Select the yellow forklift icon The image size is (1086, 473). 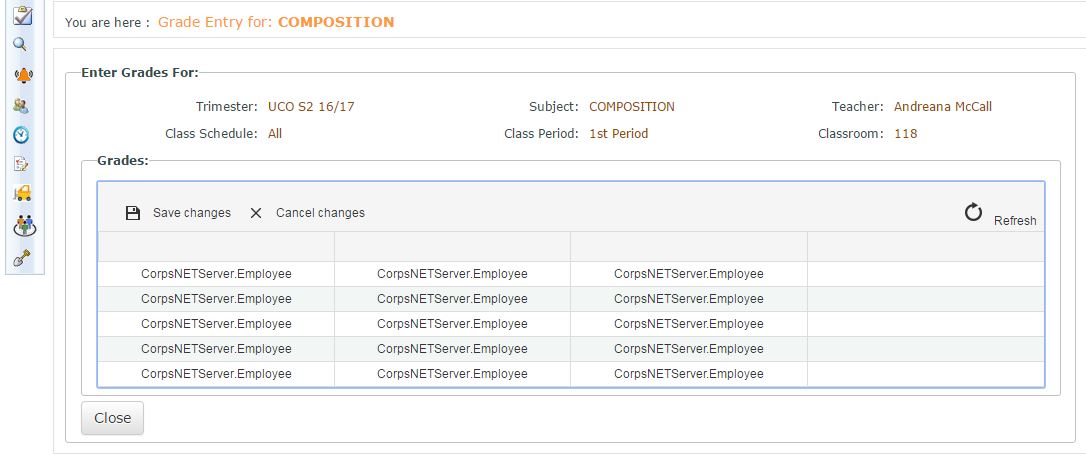[22, 194]
